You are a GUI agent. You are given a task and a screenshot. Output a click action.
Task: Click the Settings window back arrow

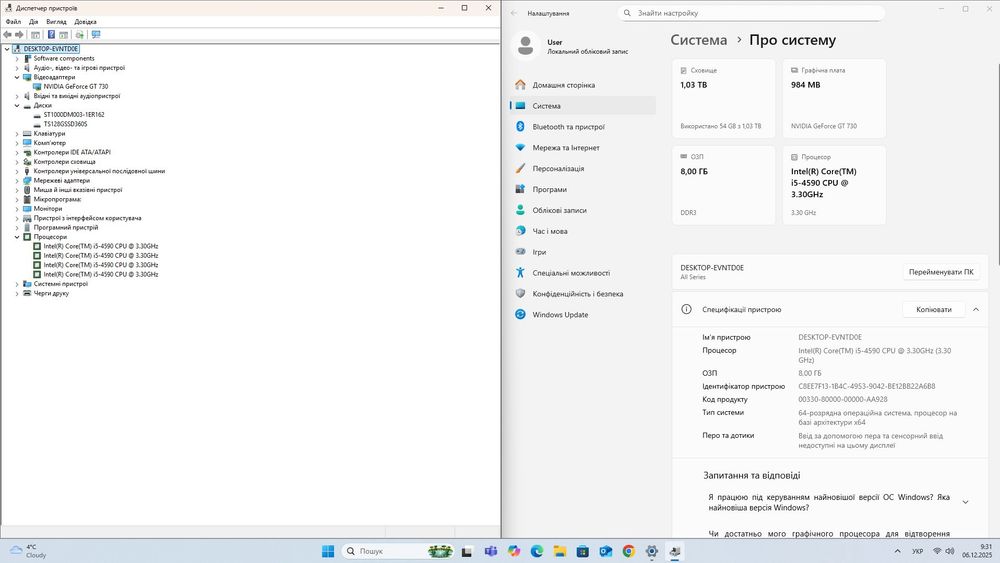(514, 13)
